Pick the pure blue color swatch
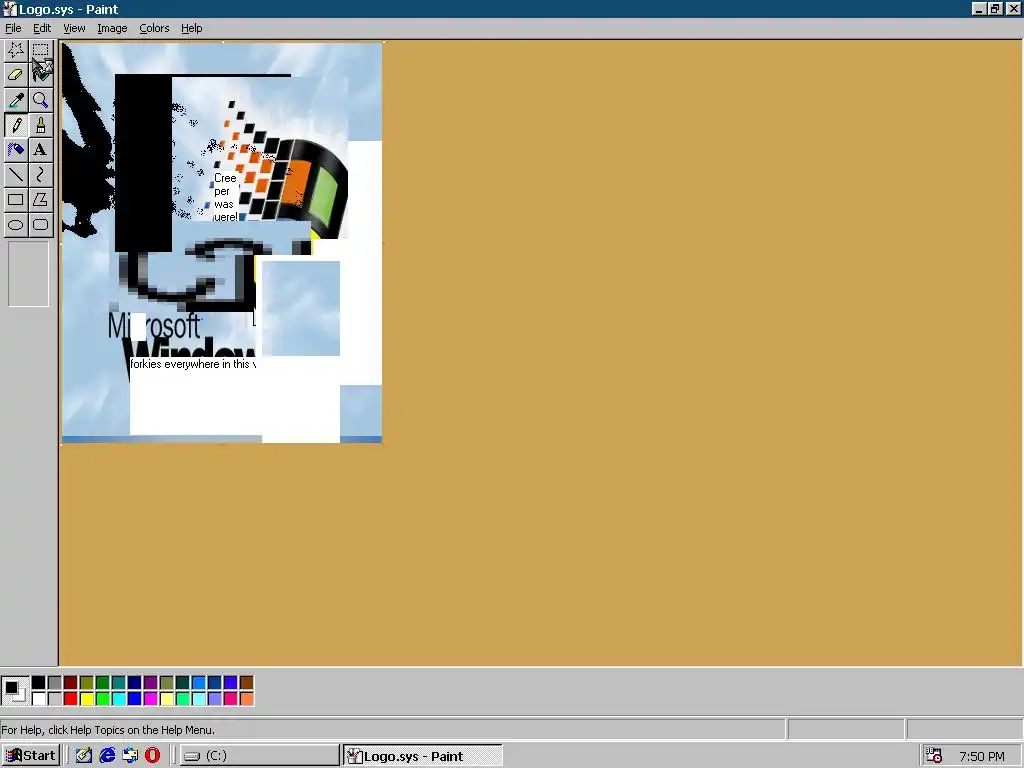The image size is (1024, 768). click(135, 699)
